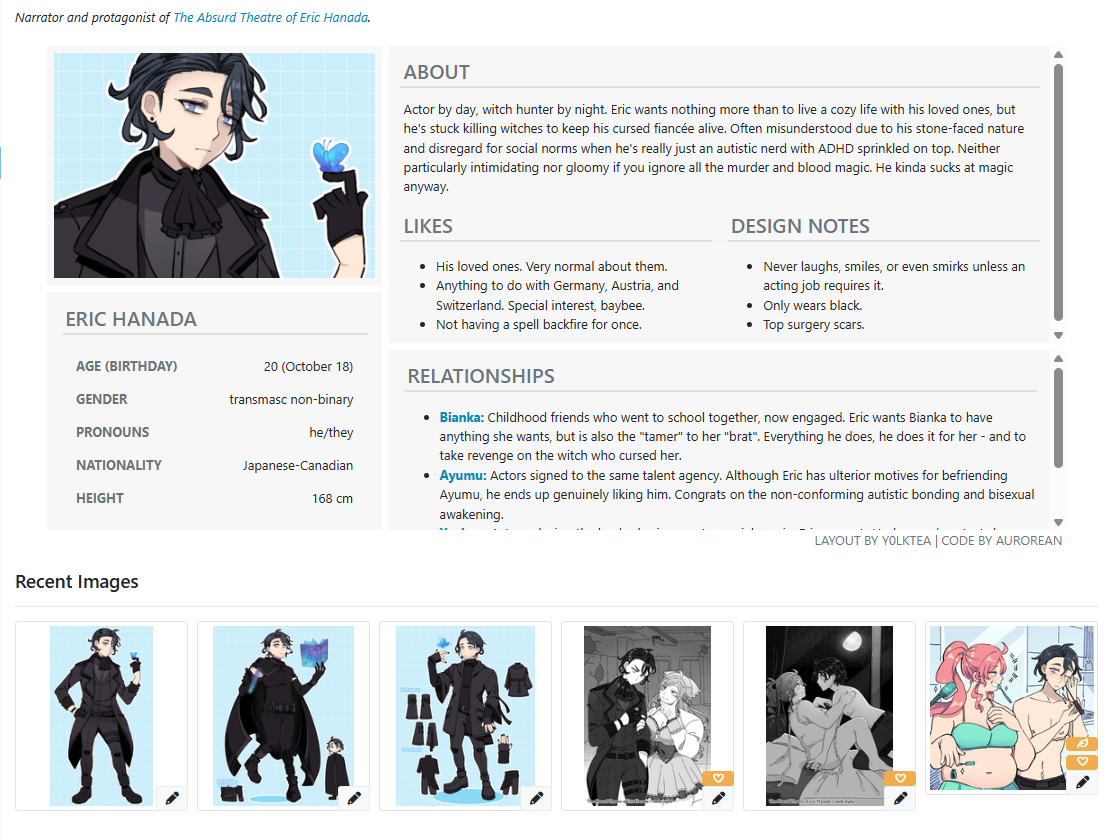Click leaf badge on pink-haired girl image
The width and height of the screenshot is (1106, 840).
click(1082, 743)
